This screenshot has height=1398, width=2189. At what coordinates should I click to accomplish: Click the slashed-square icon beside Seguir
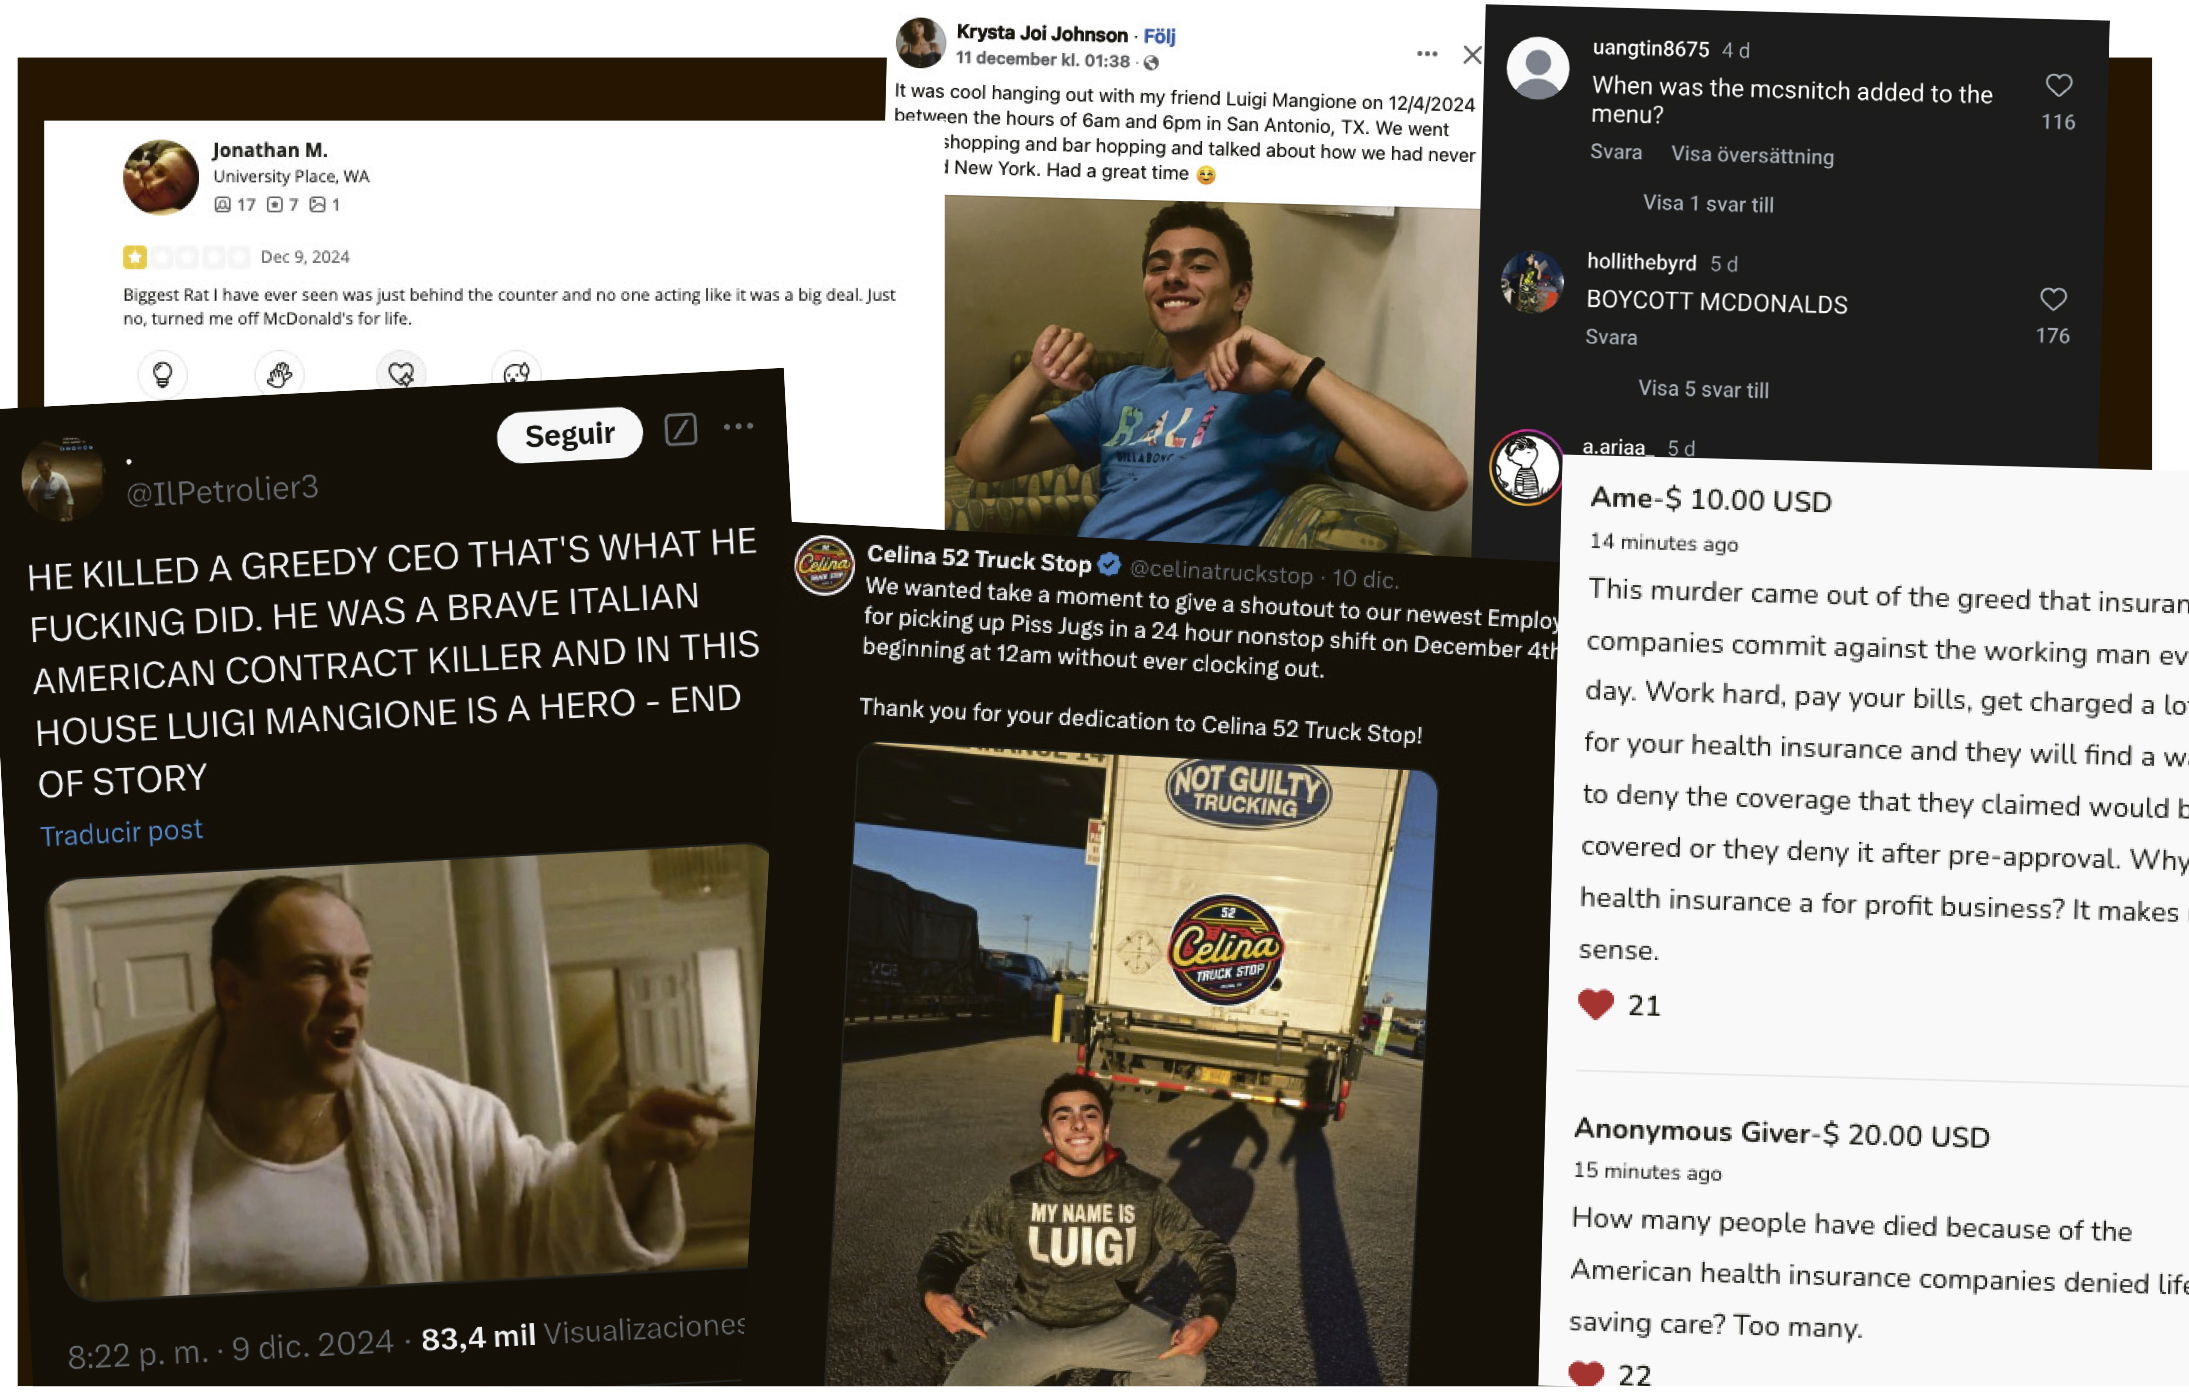coord(681,430)
